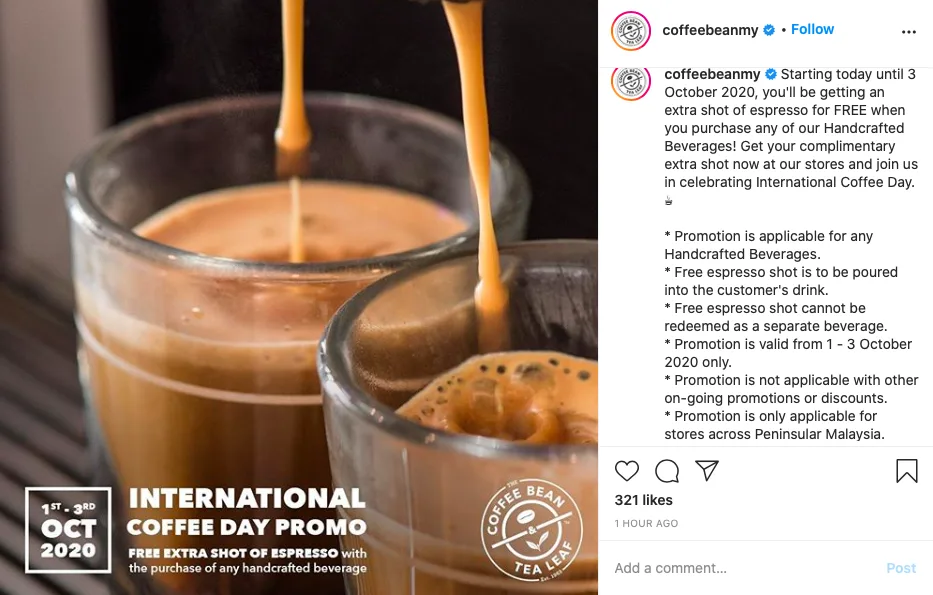Open the coffeebeanmy username in the header
This screenshot has height=595, width=933.
[x=710, y=30]
